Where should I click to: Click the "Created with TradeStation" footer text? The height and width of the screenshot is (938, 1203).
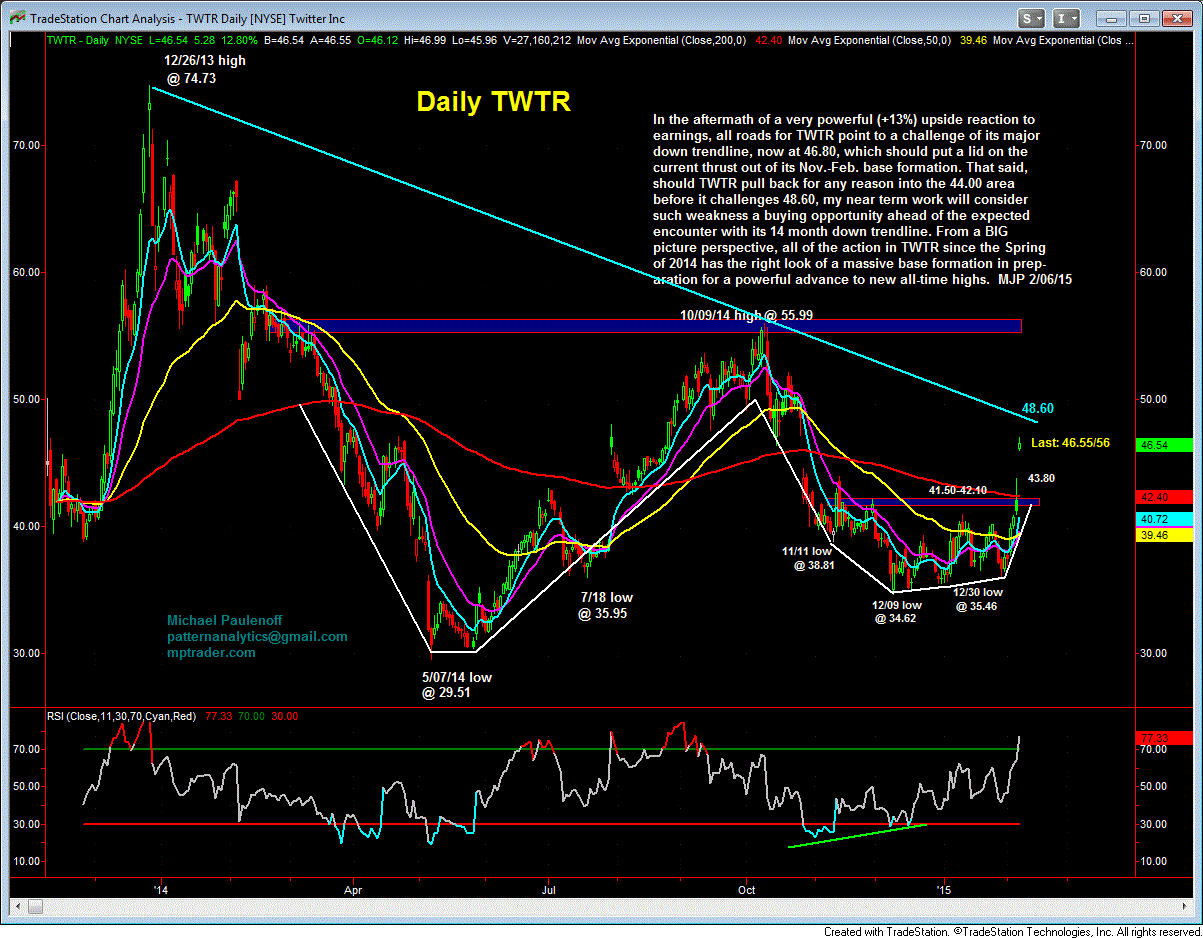[x=885, y=931]
